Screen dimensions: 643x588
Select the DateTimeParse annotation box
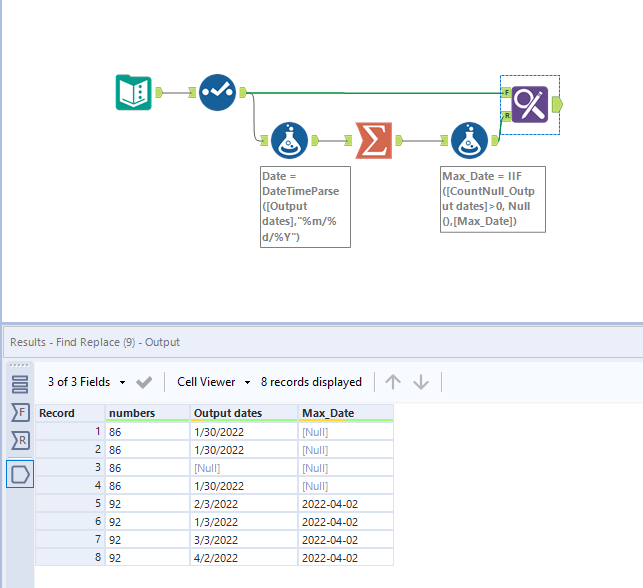click(306, 207)
